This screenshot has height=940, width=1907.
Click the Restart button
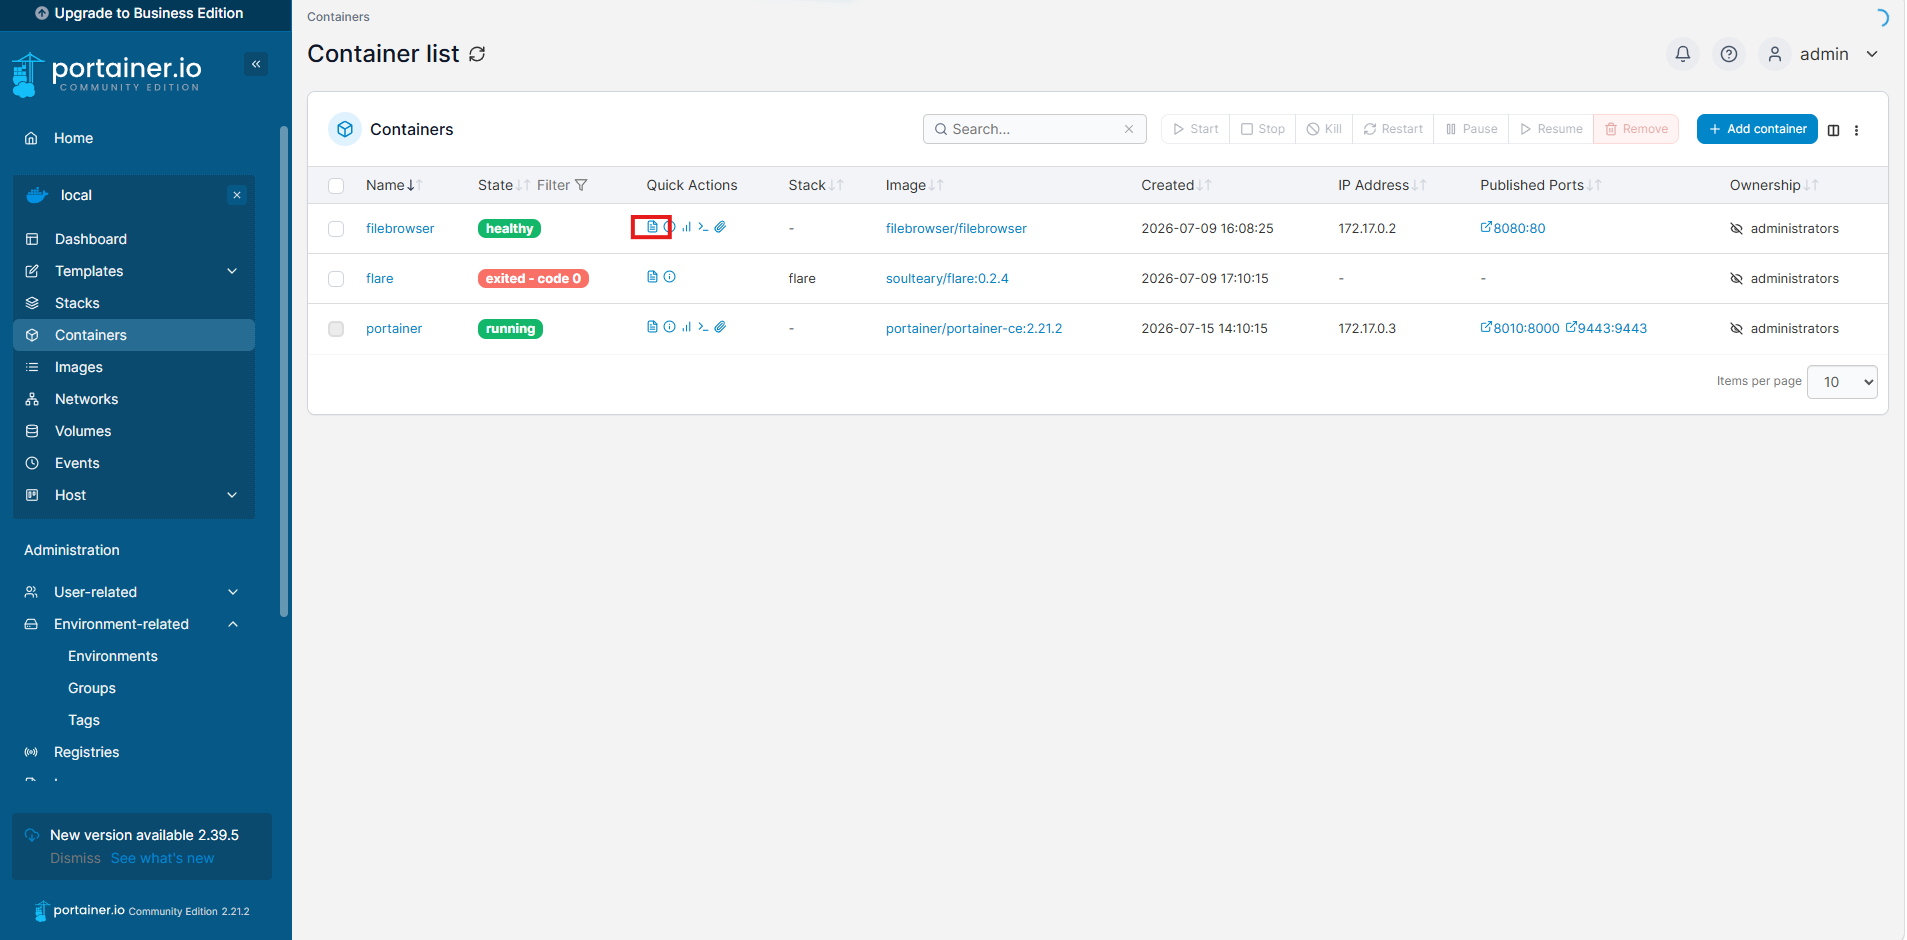[x=1393, y=129]
